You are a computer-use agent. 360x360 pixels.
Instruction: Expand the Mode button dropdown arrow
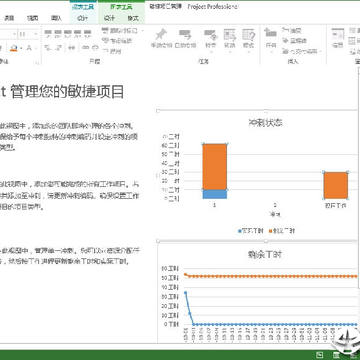(x=249, y=52)
